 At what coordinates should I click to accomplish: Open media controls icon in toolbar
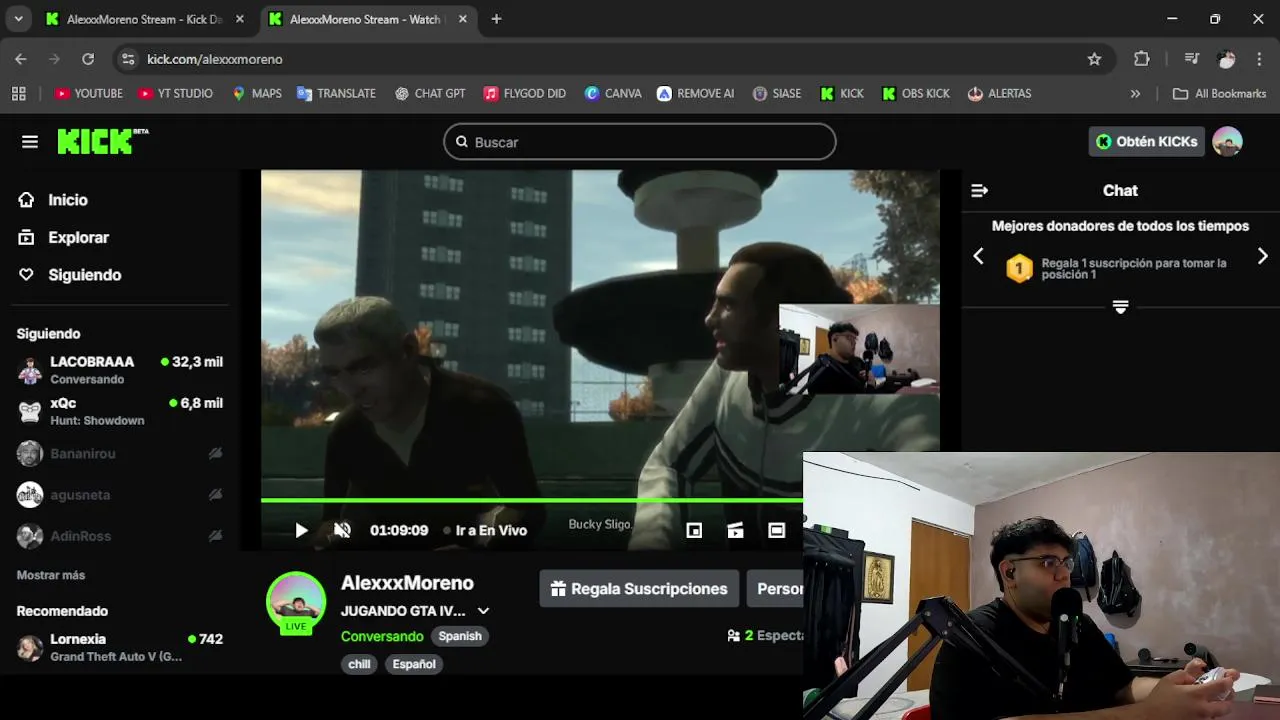(1191, 59)
